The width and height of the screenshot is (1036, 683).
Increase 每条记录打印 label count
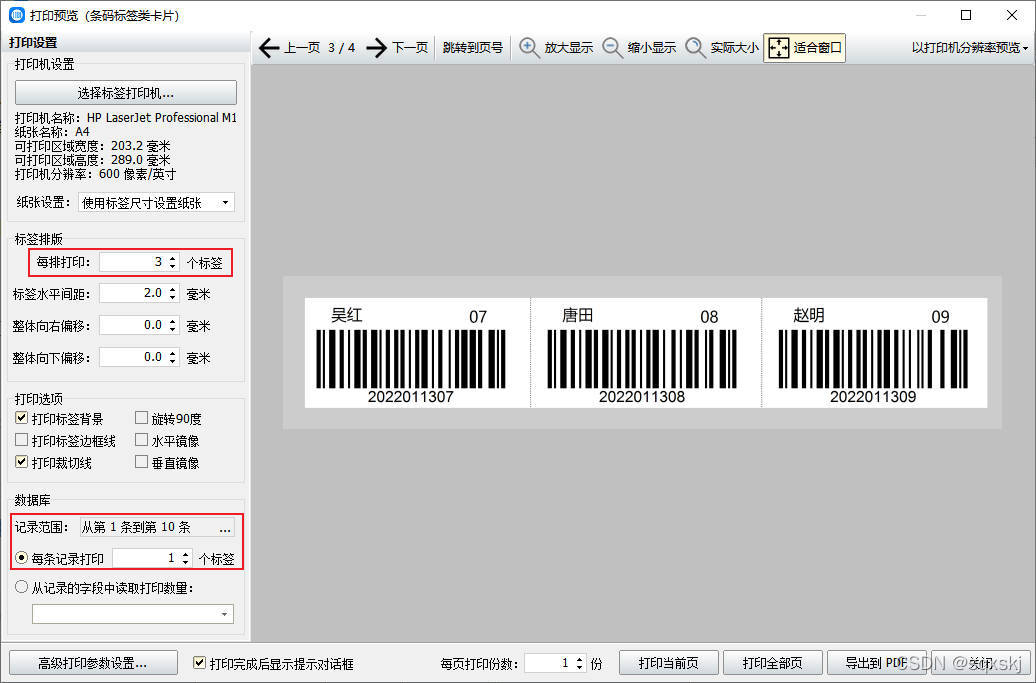point(186,554)
